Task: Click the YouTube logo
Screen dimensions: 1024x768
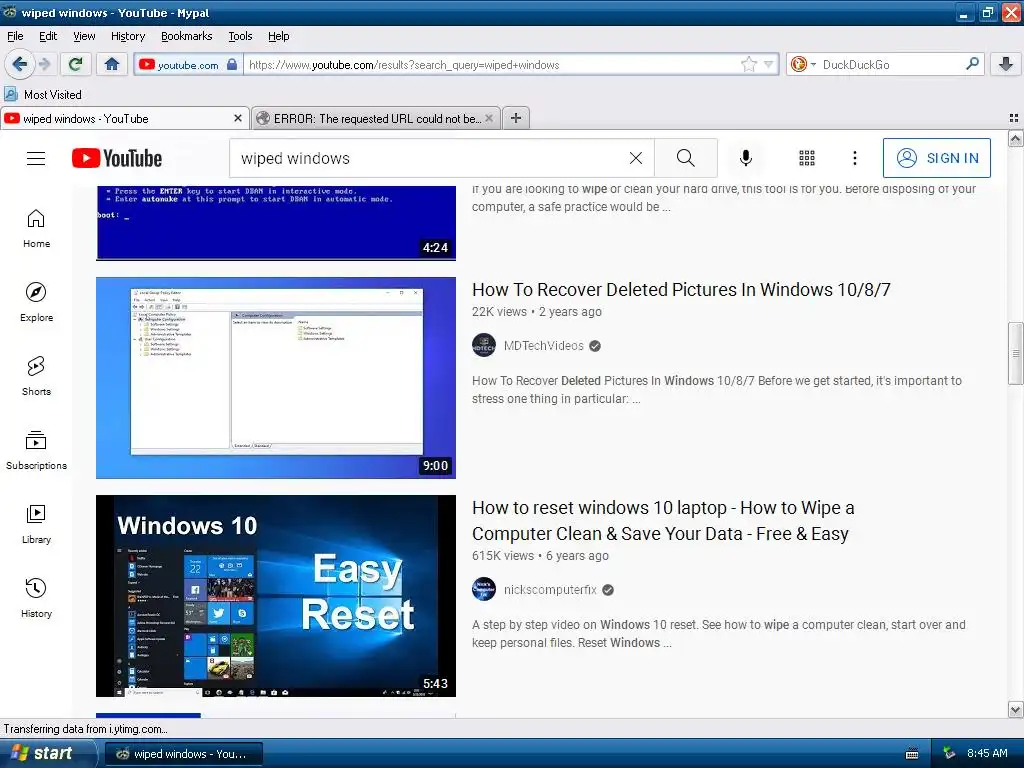Action: tap(117, 158)
